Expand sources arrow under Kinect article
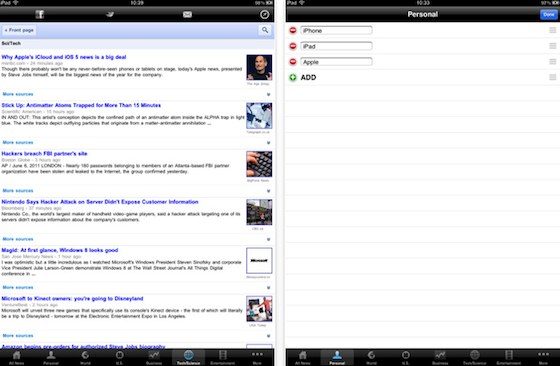The height and width of the screenshot is (366, 560). click(x=269, y=336)
